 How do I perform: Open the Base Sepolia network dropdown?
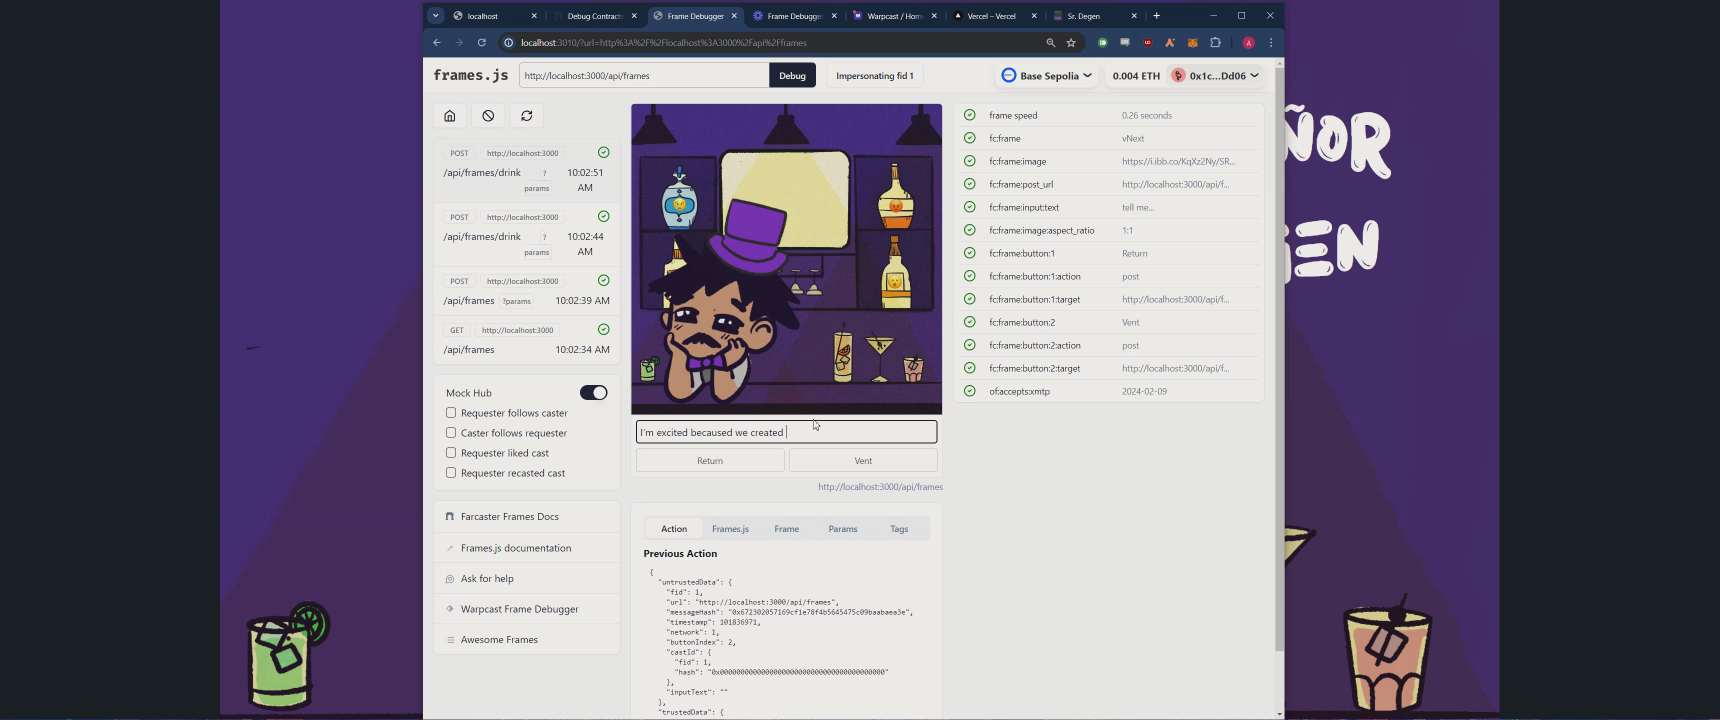coord(1046,75)
